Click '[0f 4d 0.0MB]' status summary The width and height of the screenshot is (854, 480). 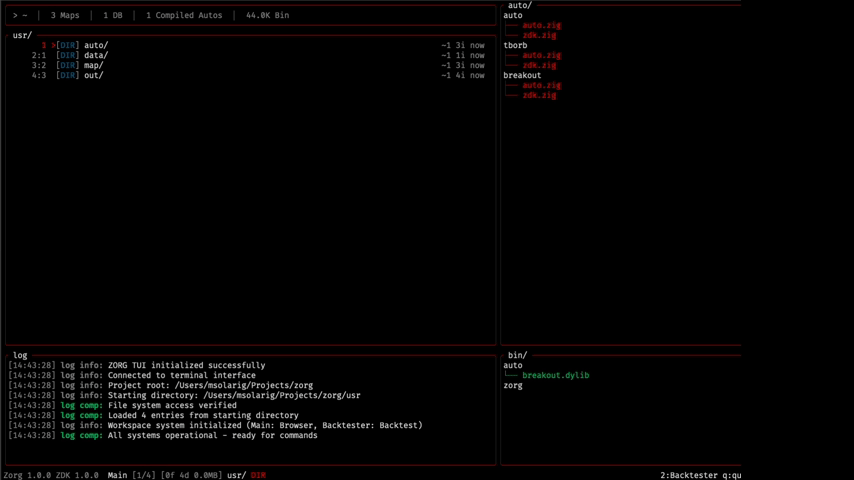pos(191,475)
